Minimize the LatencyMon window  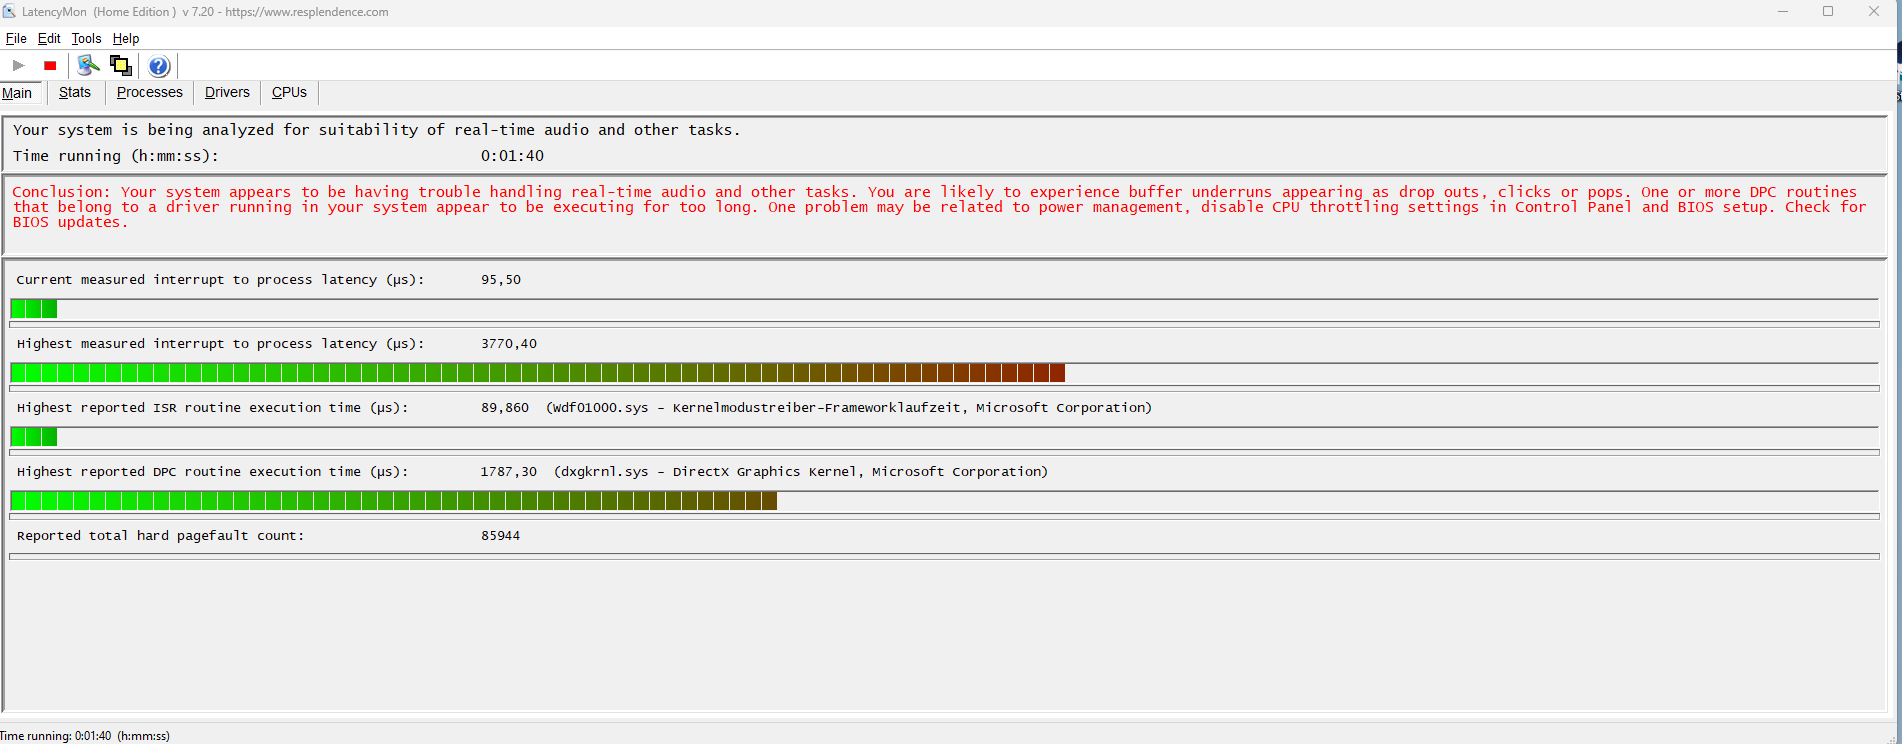(x=1782, y=12)
